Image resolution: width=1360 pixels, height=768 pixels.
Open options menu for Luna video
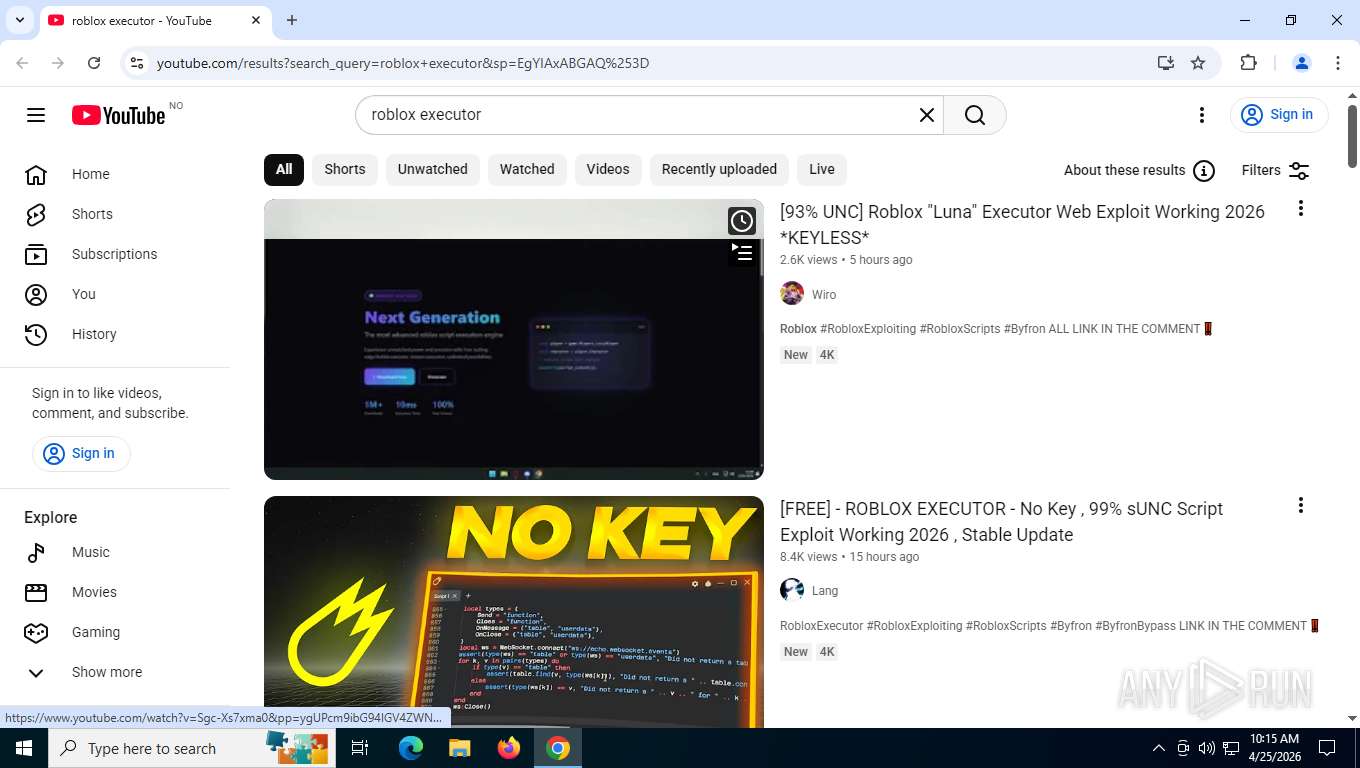click(x=1301, y=208)
